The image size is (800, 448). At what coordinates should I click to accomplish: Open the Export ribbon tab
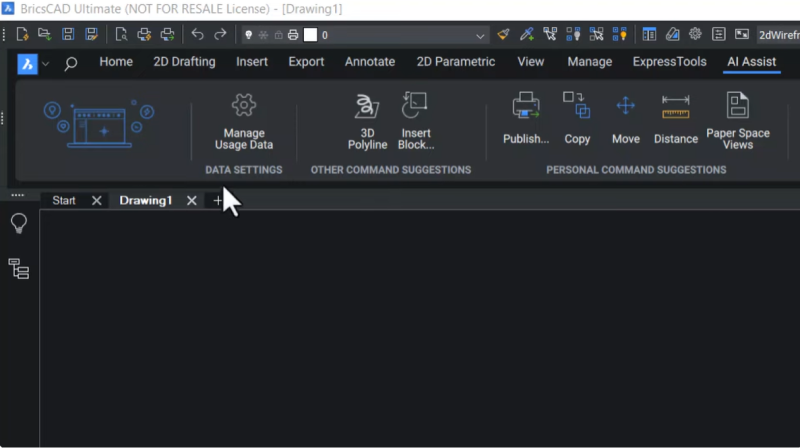pos(306,62)
